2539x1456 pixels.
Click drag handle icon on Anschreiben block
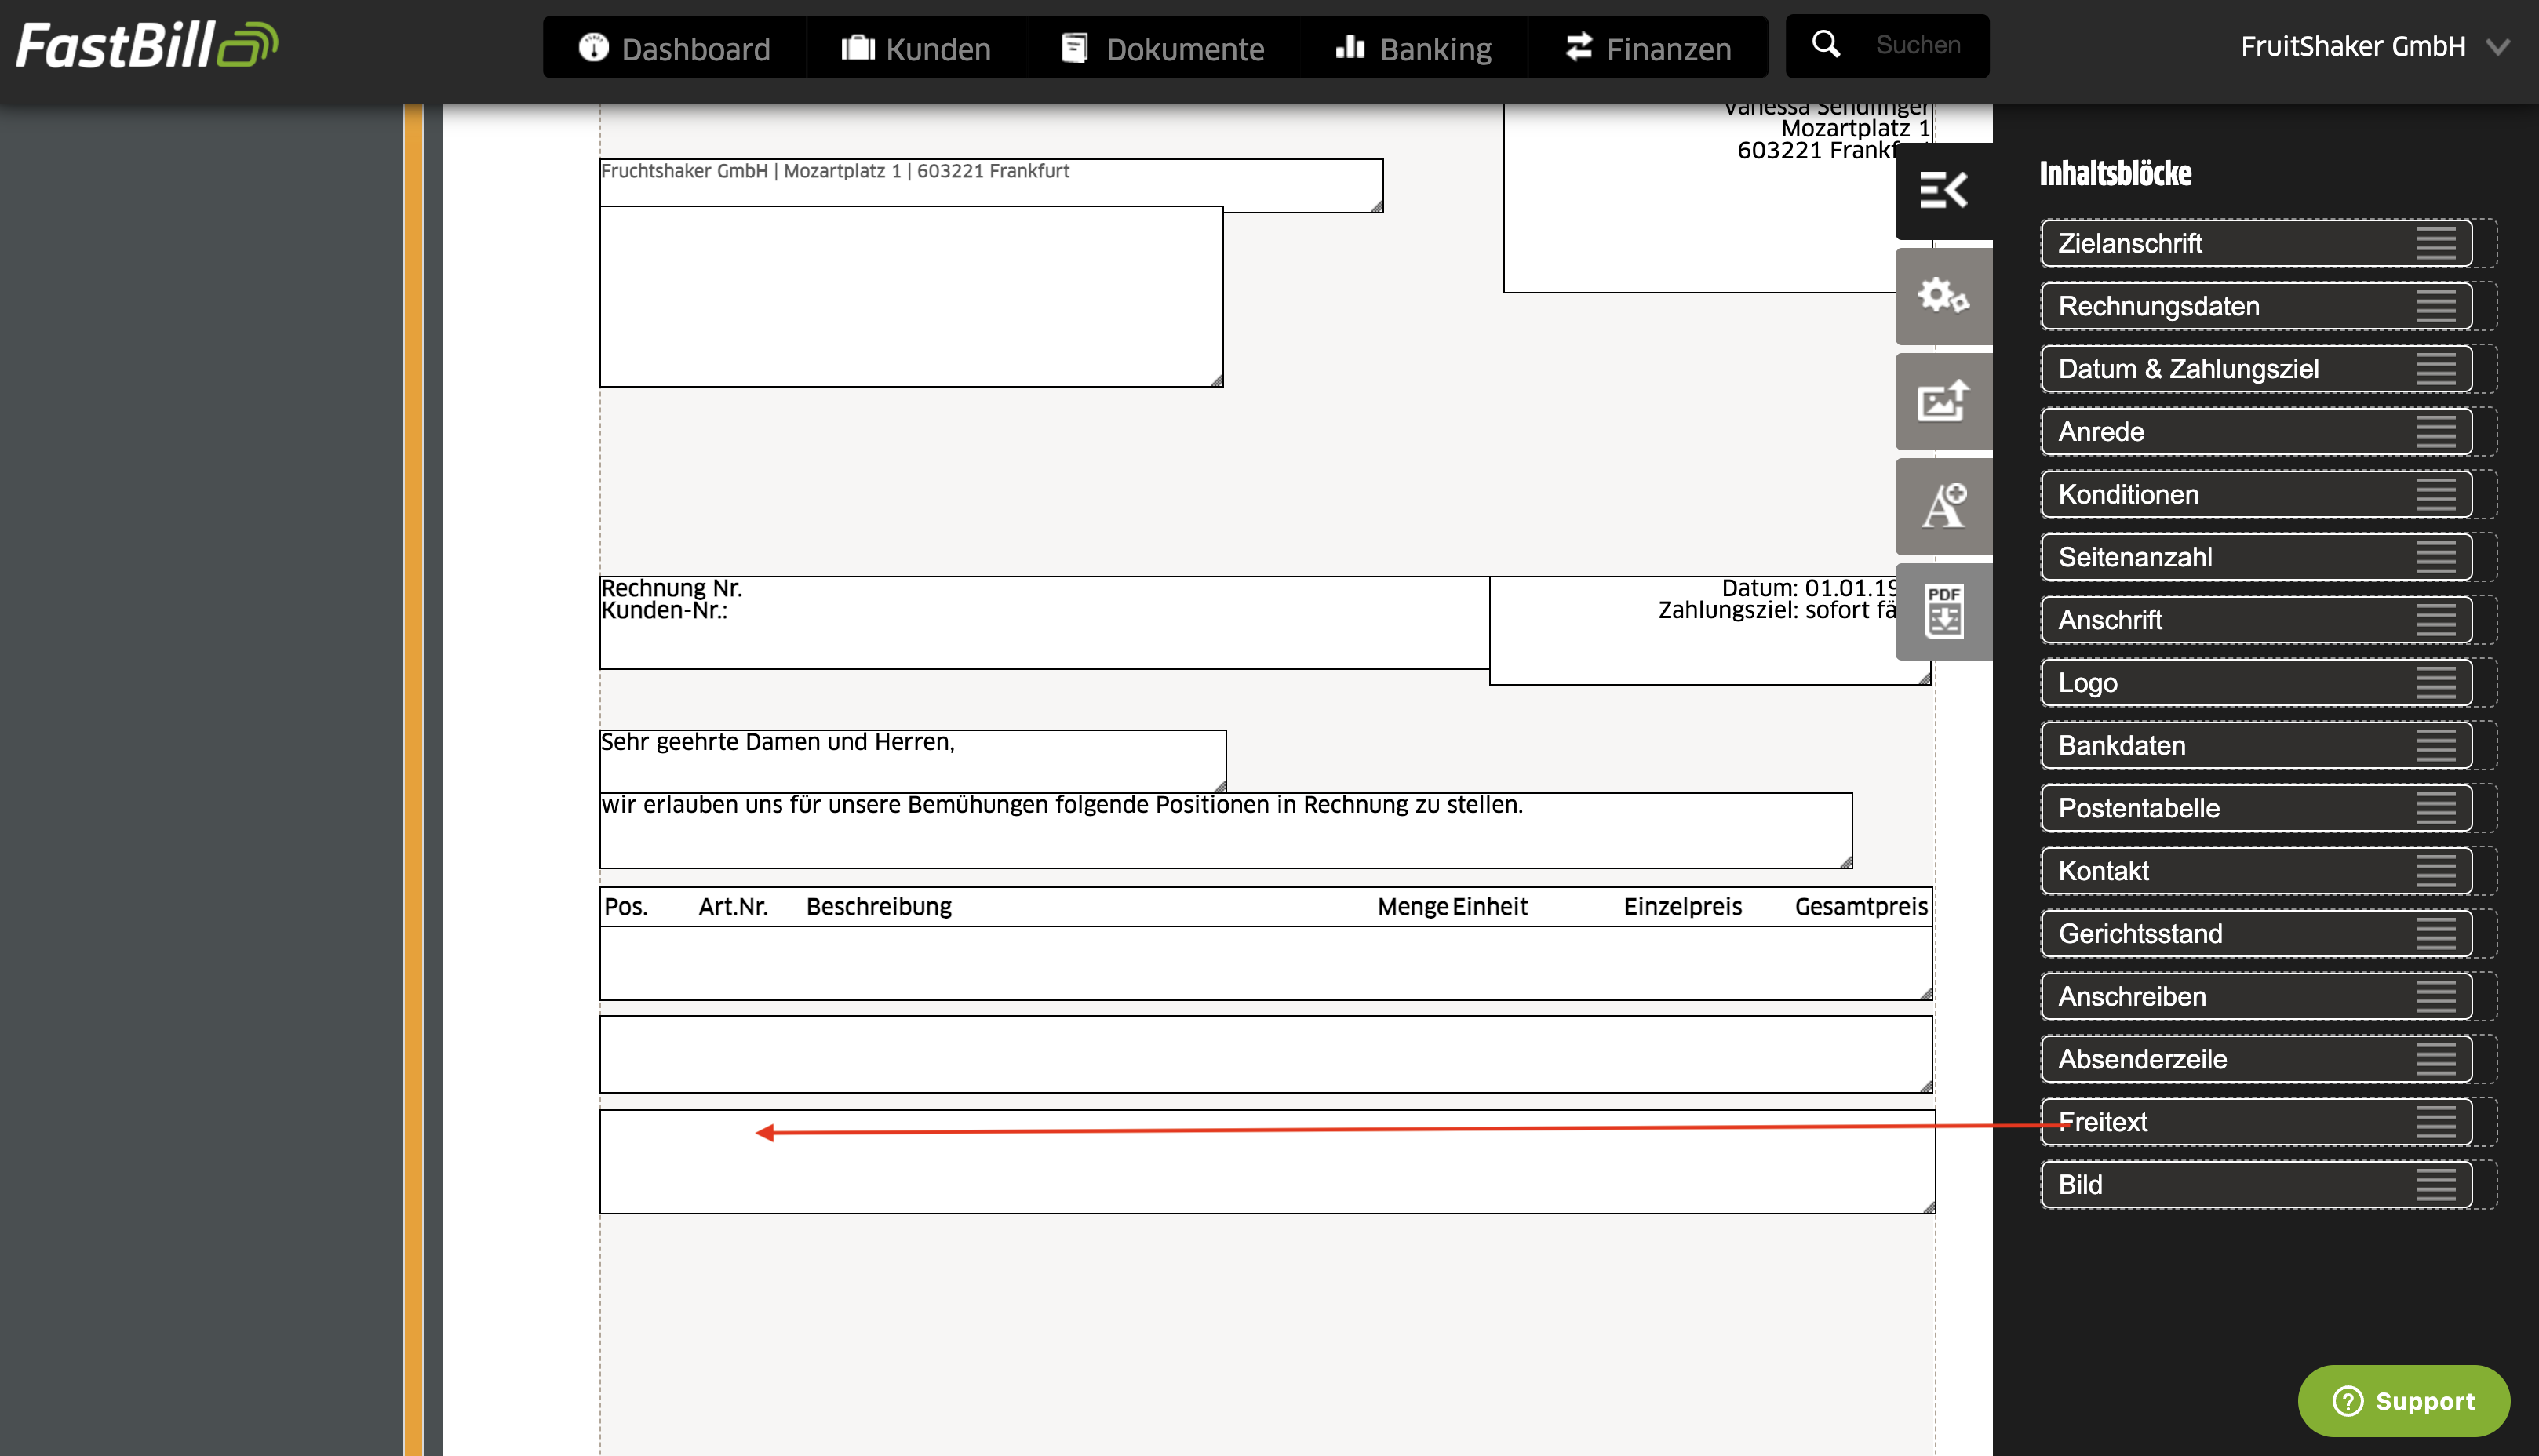tap(2436, 996)
